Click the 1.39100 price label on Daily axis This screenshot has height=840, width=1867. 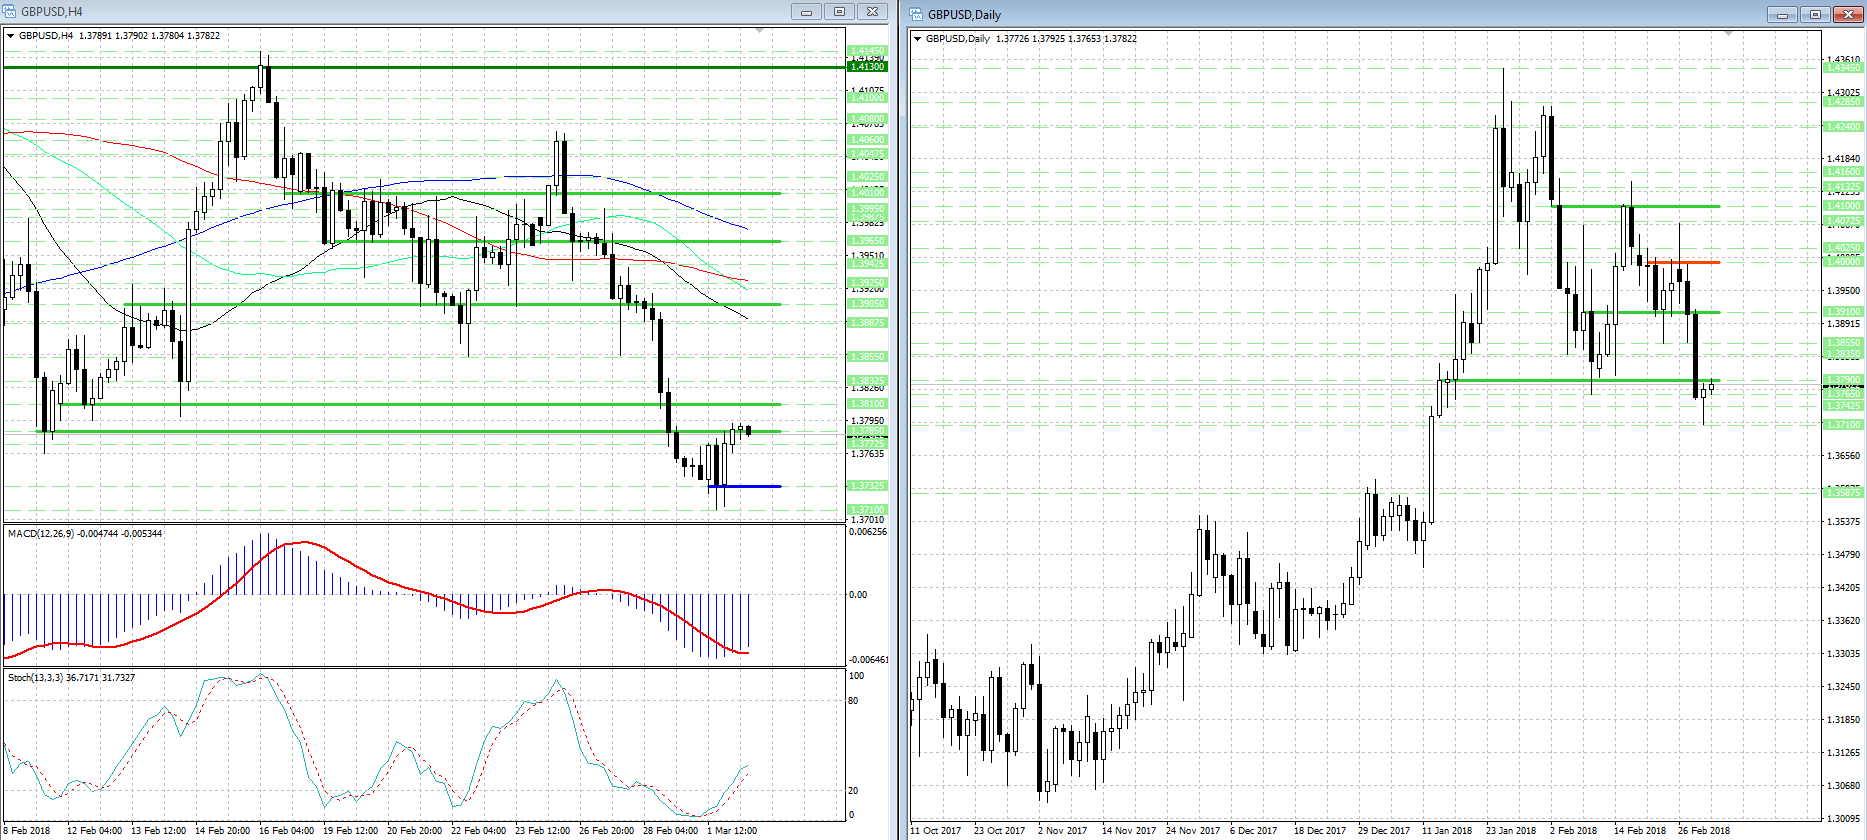pyautogui.click(x=1843, y=312)
